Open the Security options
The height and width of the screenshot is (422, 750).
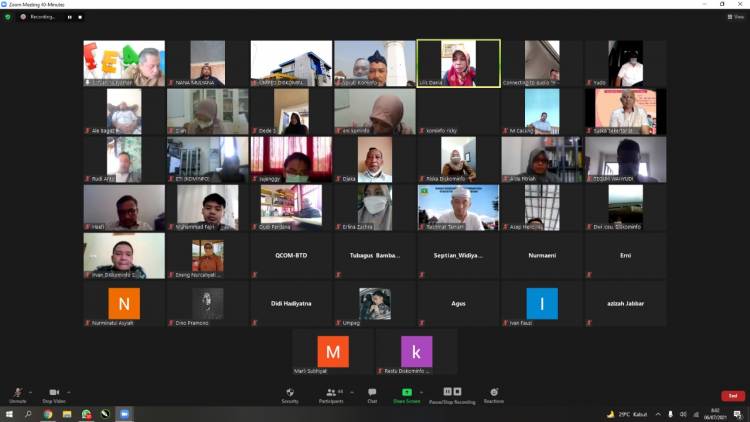[290, 393]
